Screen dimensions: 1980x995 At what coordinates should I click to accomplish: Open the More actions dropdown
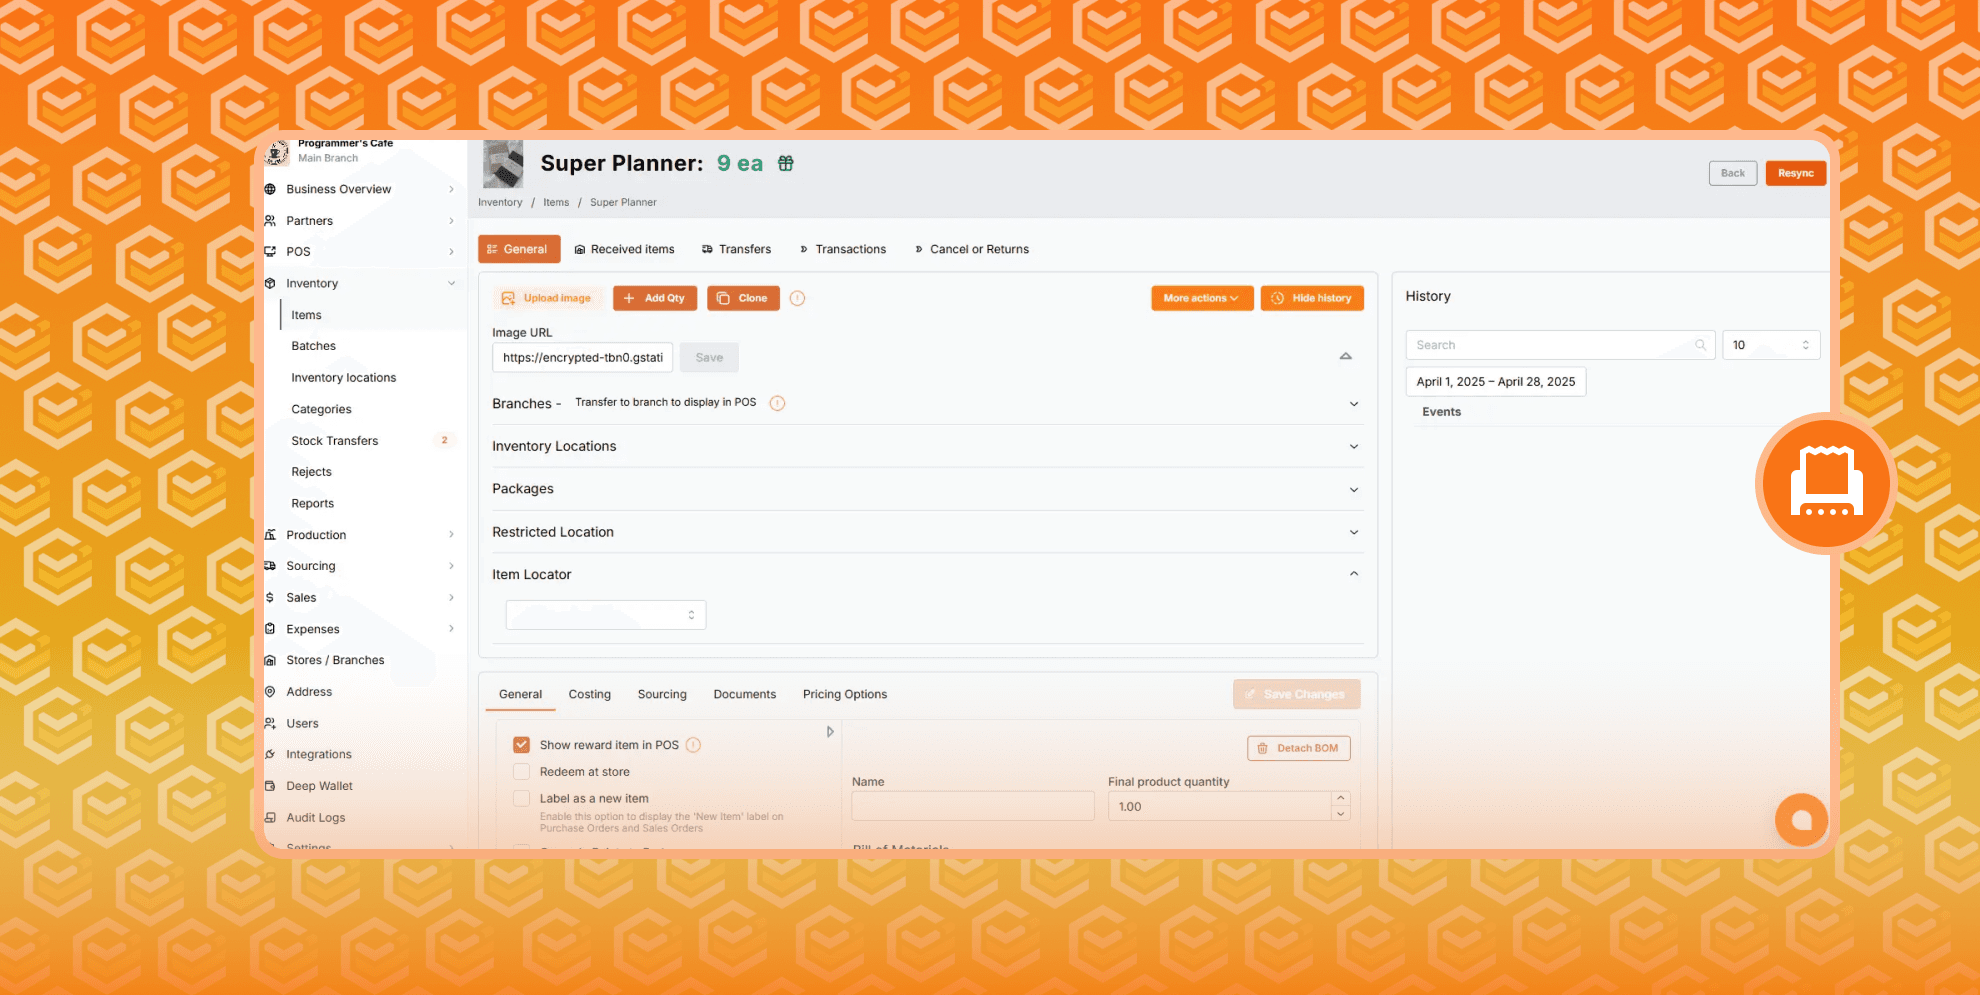[x=1201, y=298]
